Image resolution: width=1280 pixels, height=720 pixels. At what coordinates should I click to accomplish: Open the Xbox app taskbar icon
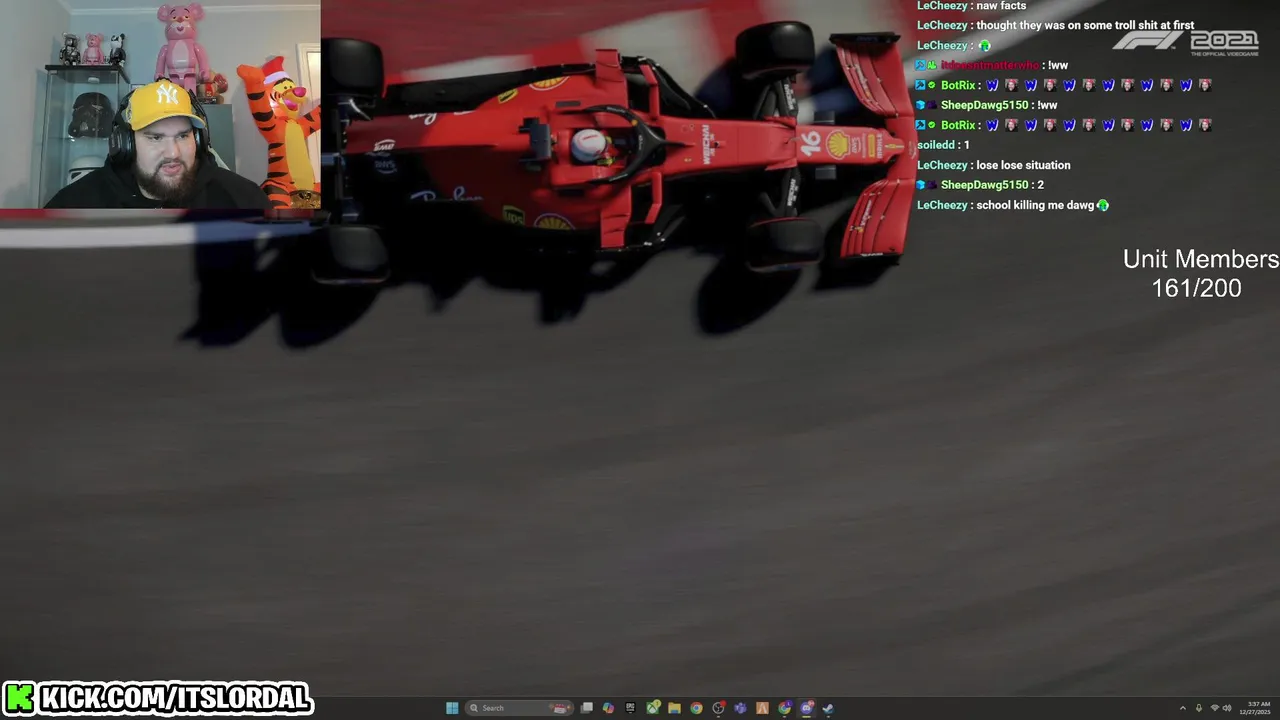(652, 708)
